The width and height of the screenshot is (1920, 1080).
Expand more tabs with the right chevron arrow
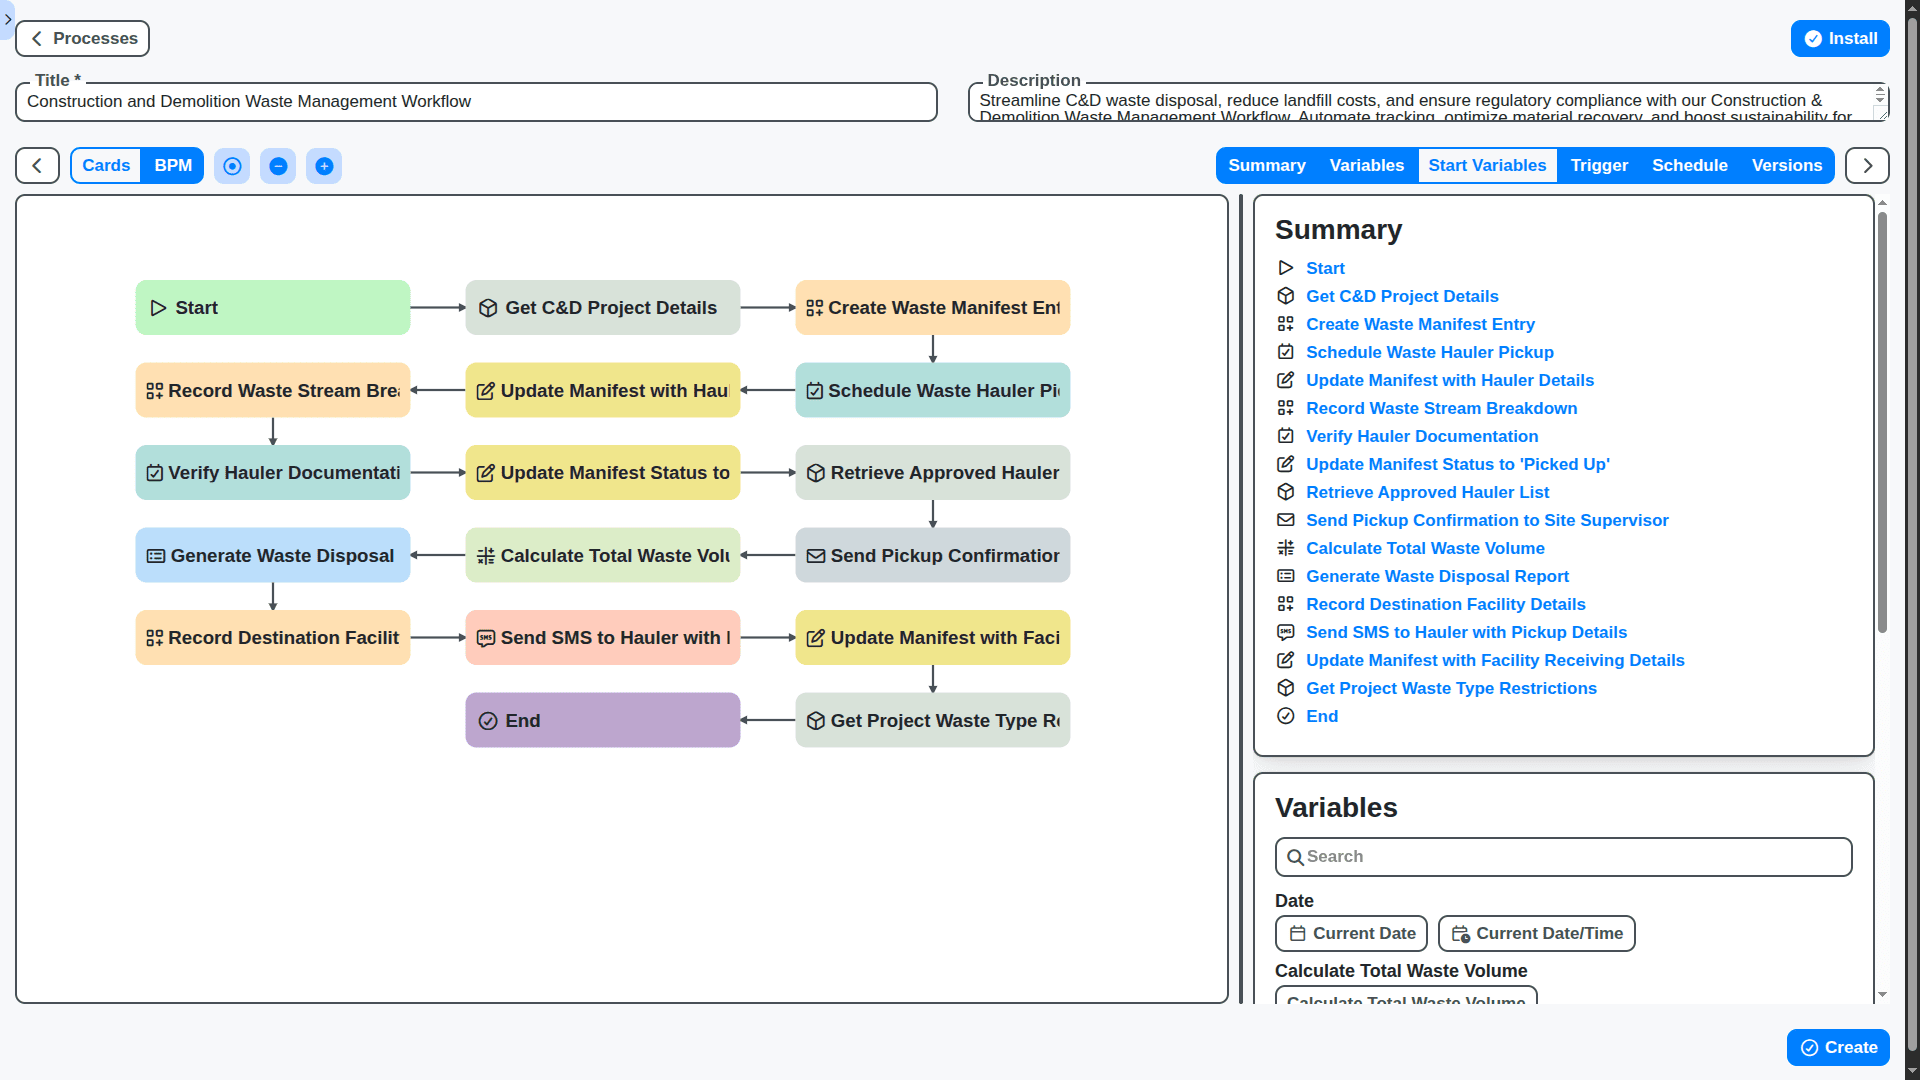coord(1866,165)
